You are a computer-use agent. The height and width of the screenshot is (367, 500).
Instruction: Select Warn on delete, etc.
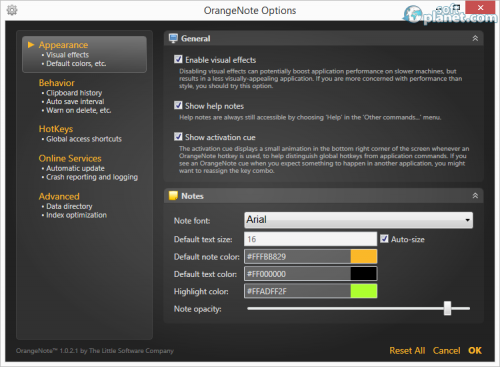(79, 110)
